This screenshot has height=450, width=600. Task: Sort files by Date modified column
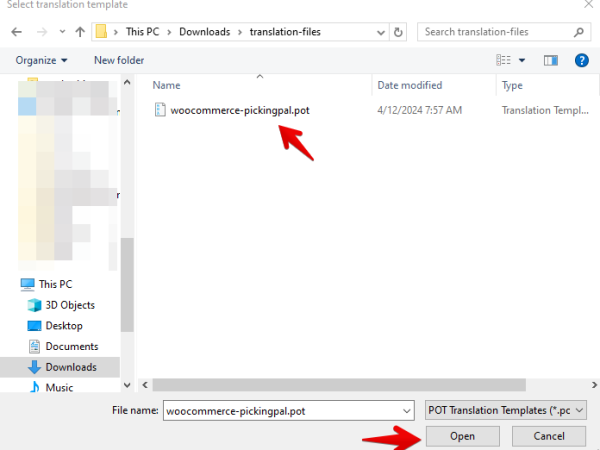pyautogui.click(x=410, y=86)
